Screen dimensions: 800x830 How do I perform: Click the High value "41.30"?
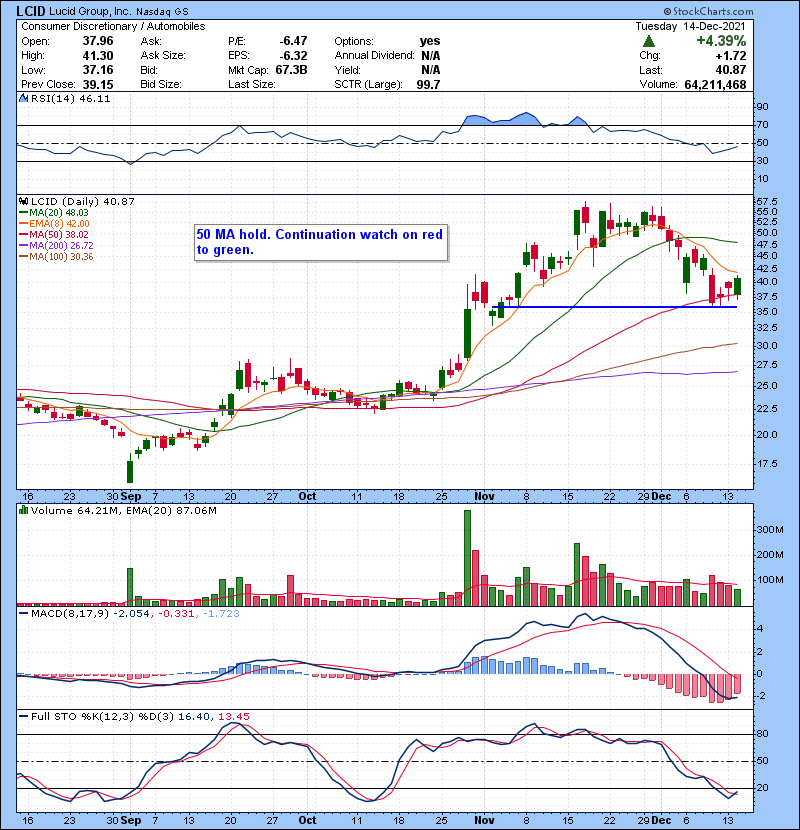point(98,56)
